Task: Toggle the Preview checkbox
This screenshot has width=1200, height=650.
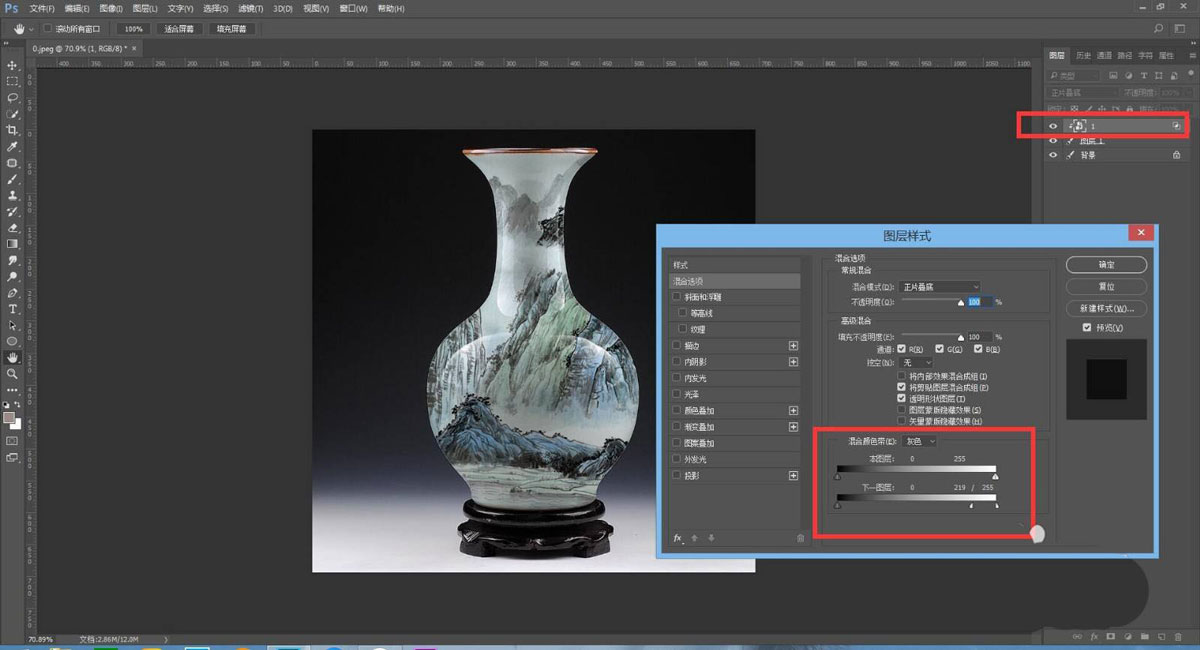Action: 1087,328
